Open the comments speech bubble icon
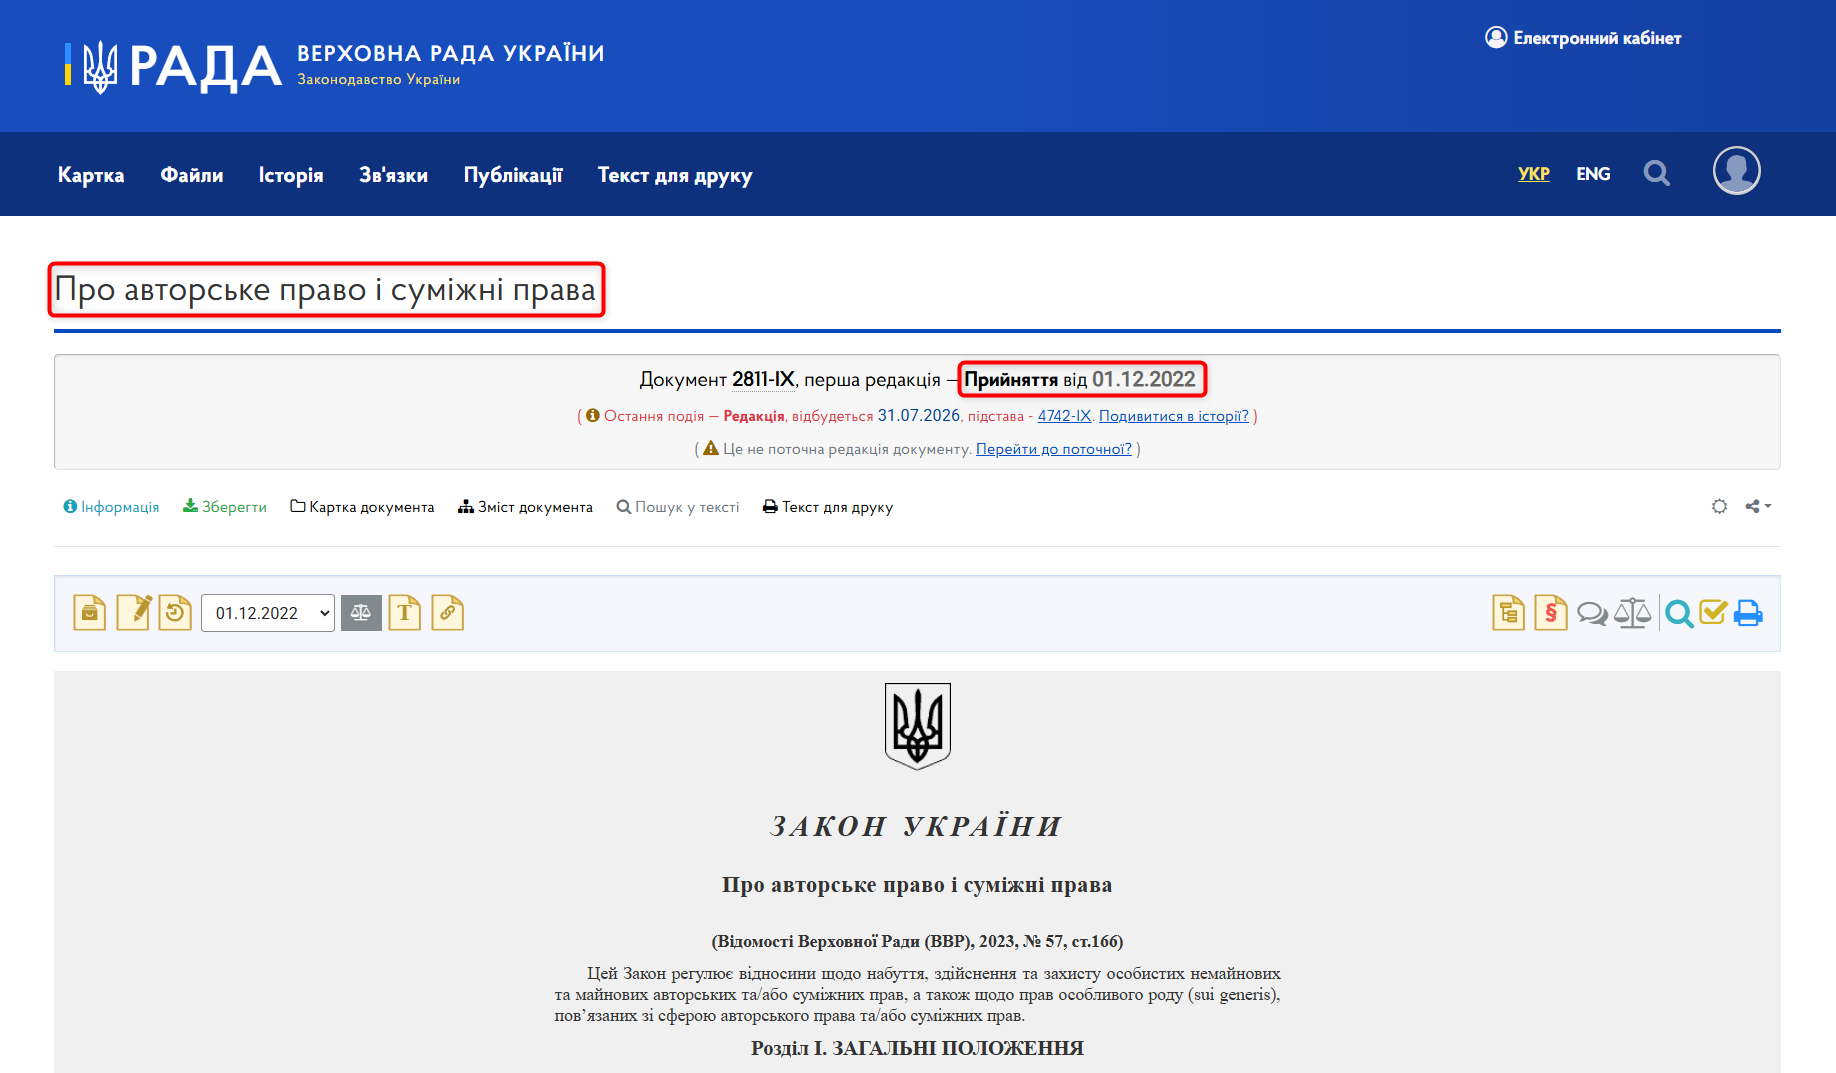Screen dimensions: 1836x1073 (1592, 613)
